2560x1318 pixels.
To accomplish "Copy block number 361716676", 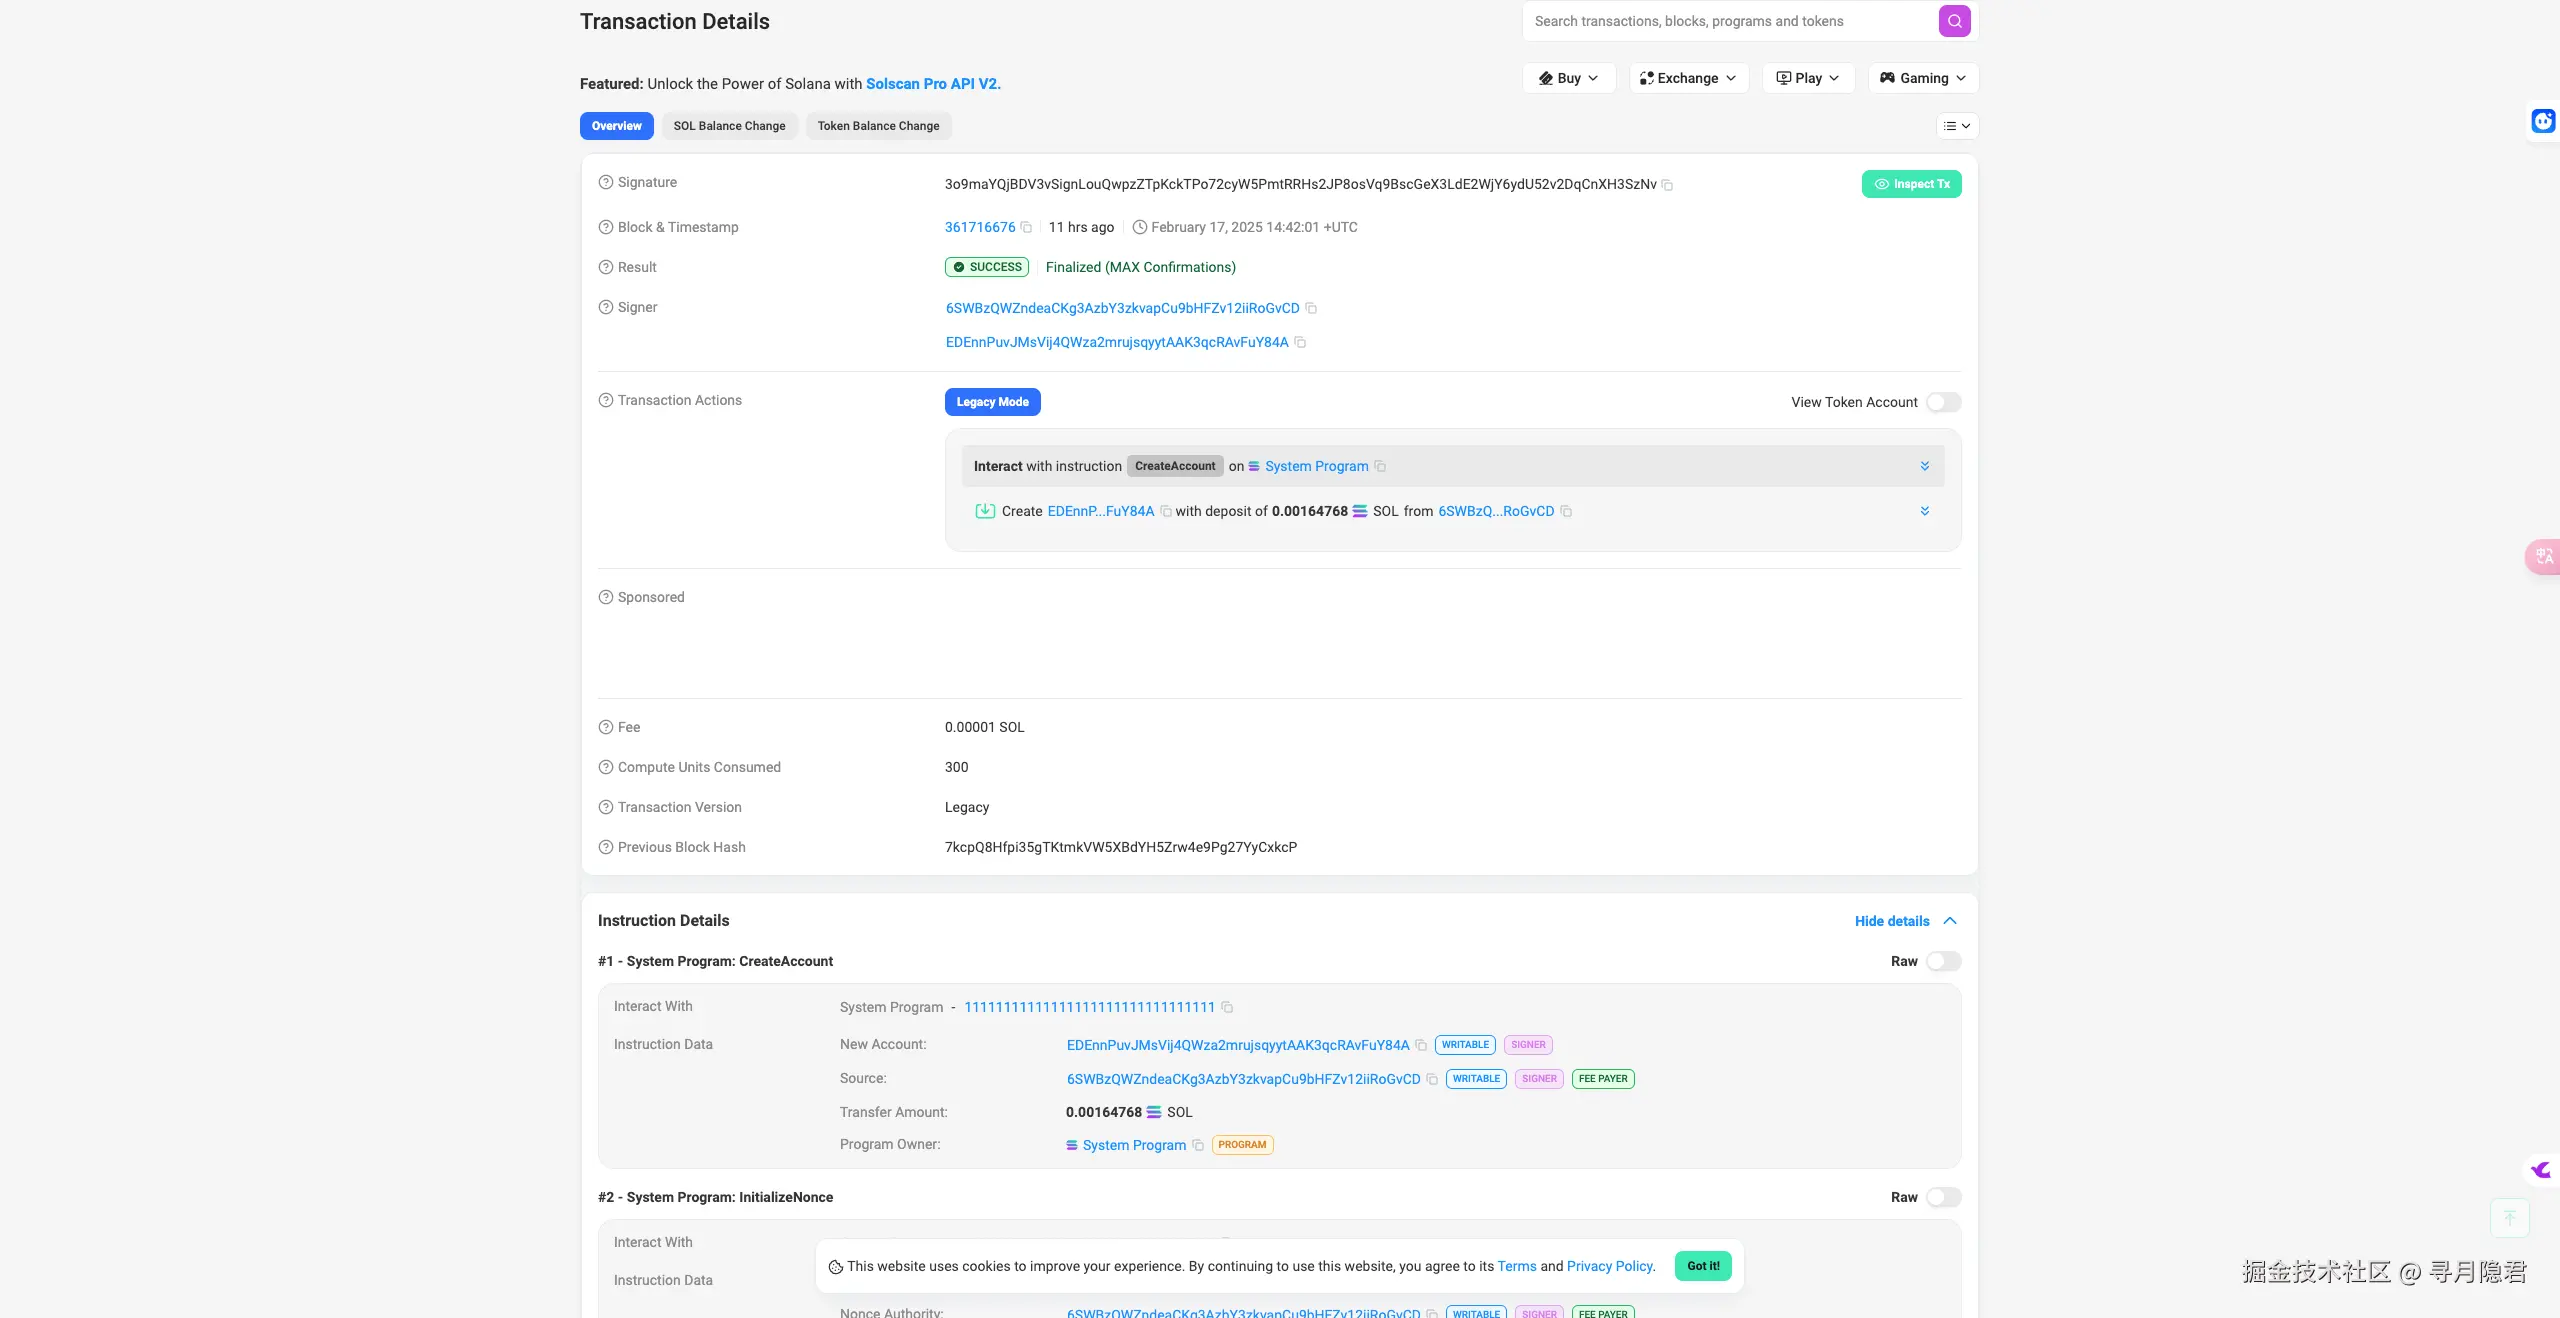I will click(1026, 228).
